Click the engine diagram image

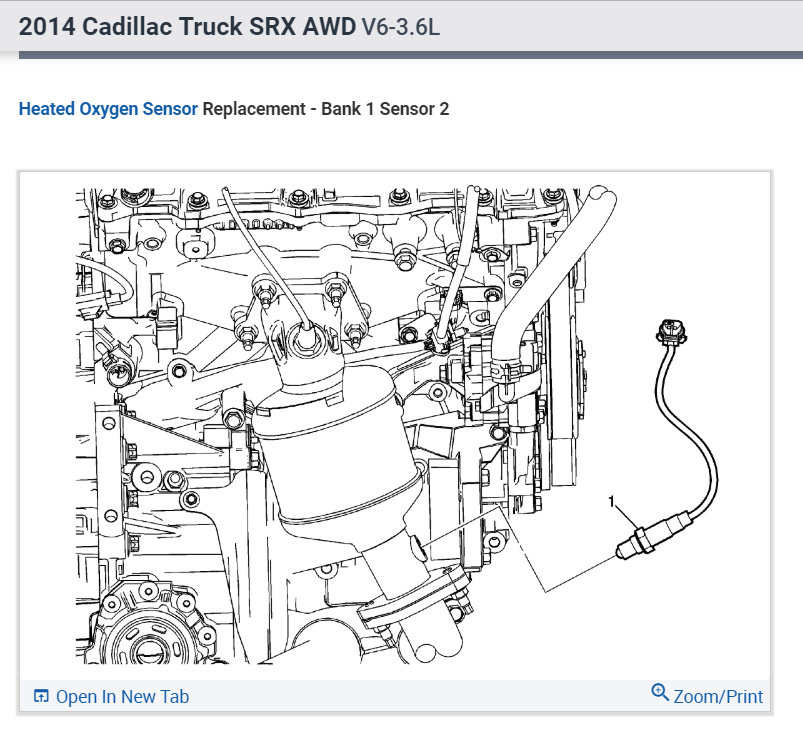[x=395, y=426]
